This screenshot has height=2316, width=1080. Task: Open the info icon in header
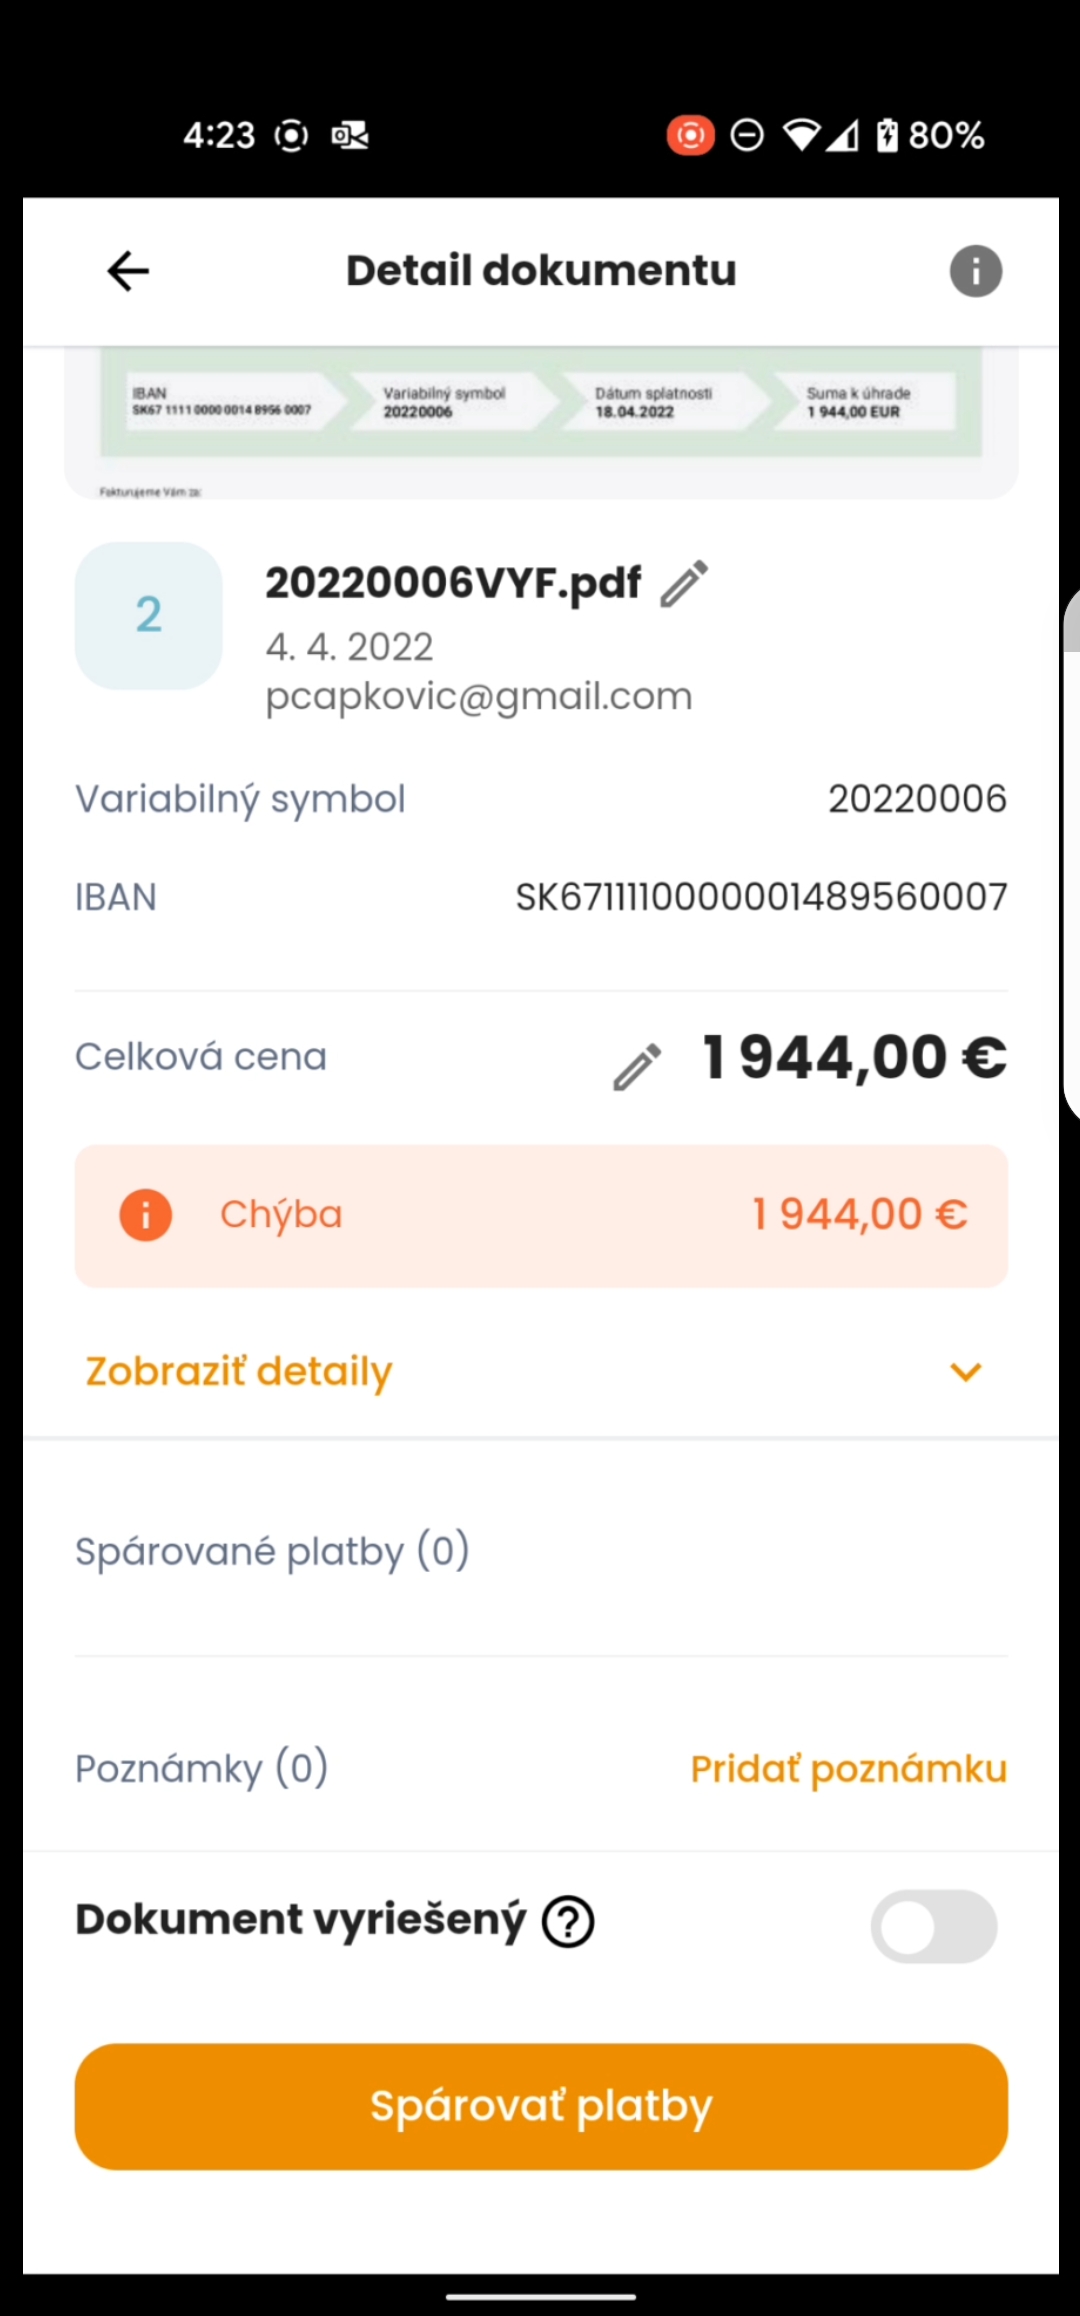pyautogui.click(x=975, y=271)
